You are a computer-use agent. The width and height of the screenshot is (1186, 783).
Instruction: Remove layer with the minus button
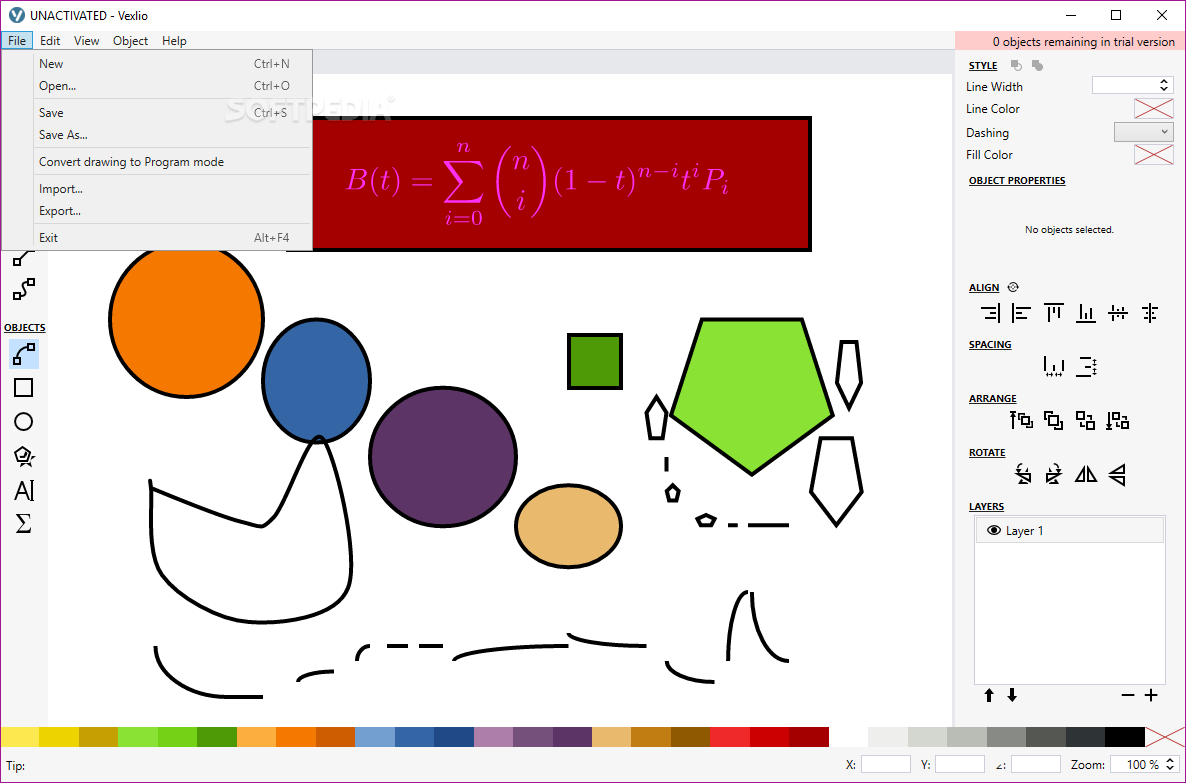[1128, 694]
